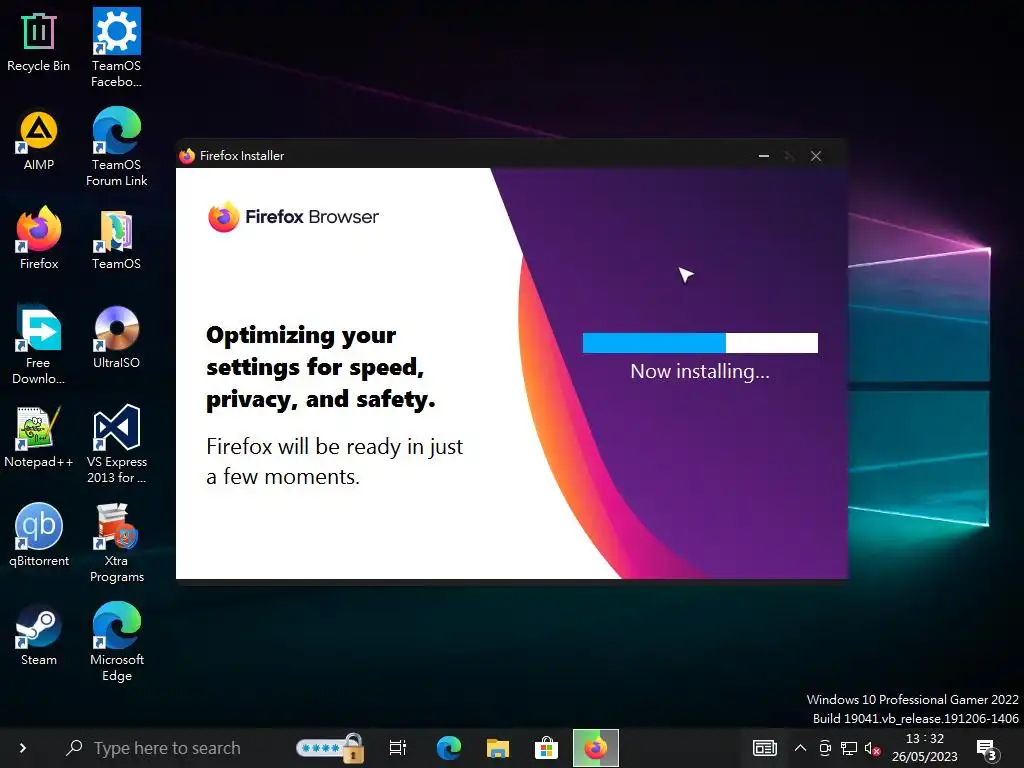Click the installation progress bar
The height and width of the screenshot is (768, 1024).
click(700, 343)
